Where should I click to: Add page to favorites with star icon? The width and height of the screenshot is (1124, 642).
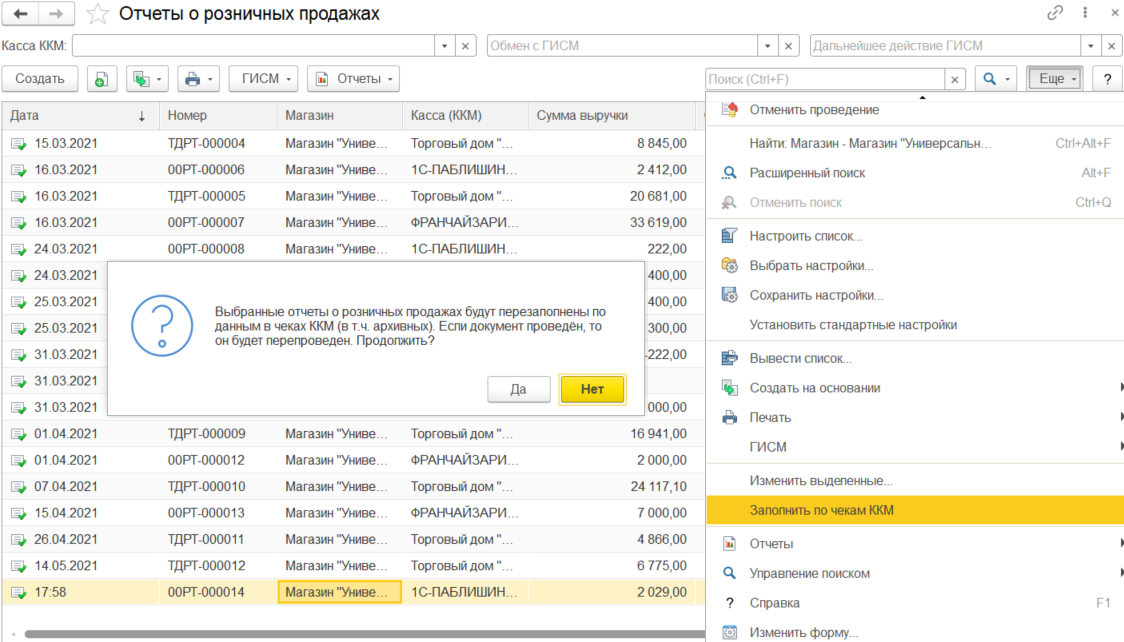tap(97, 14)
